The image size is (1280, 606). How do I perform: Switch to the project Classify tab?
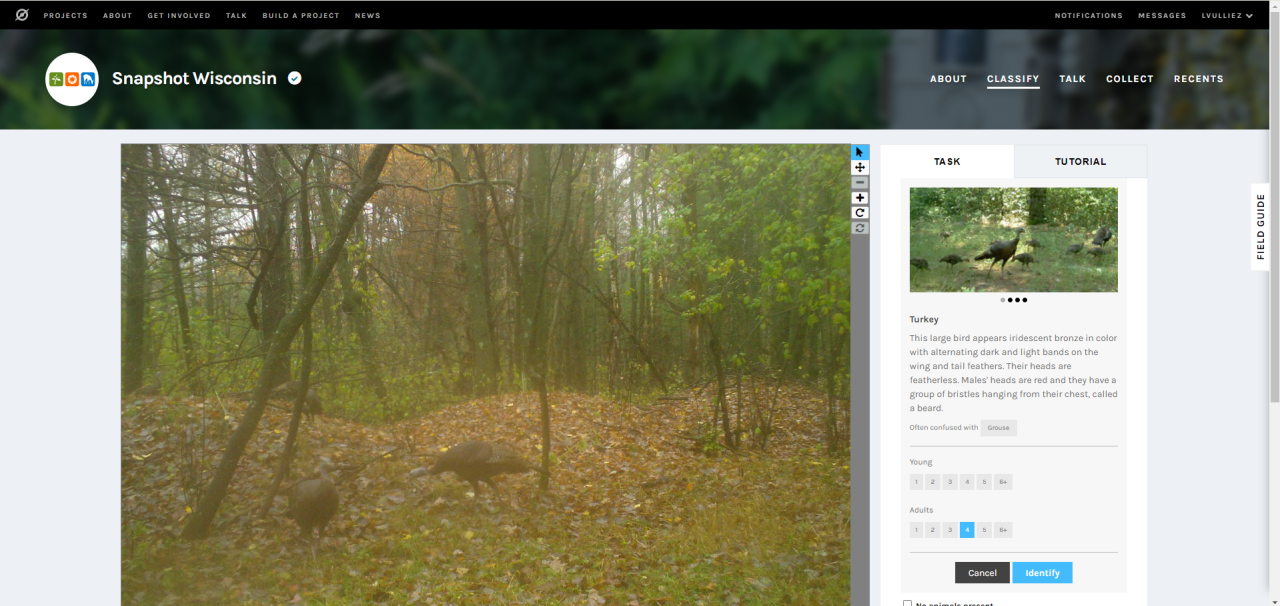pos(1013,79)
